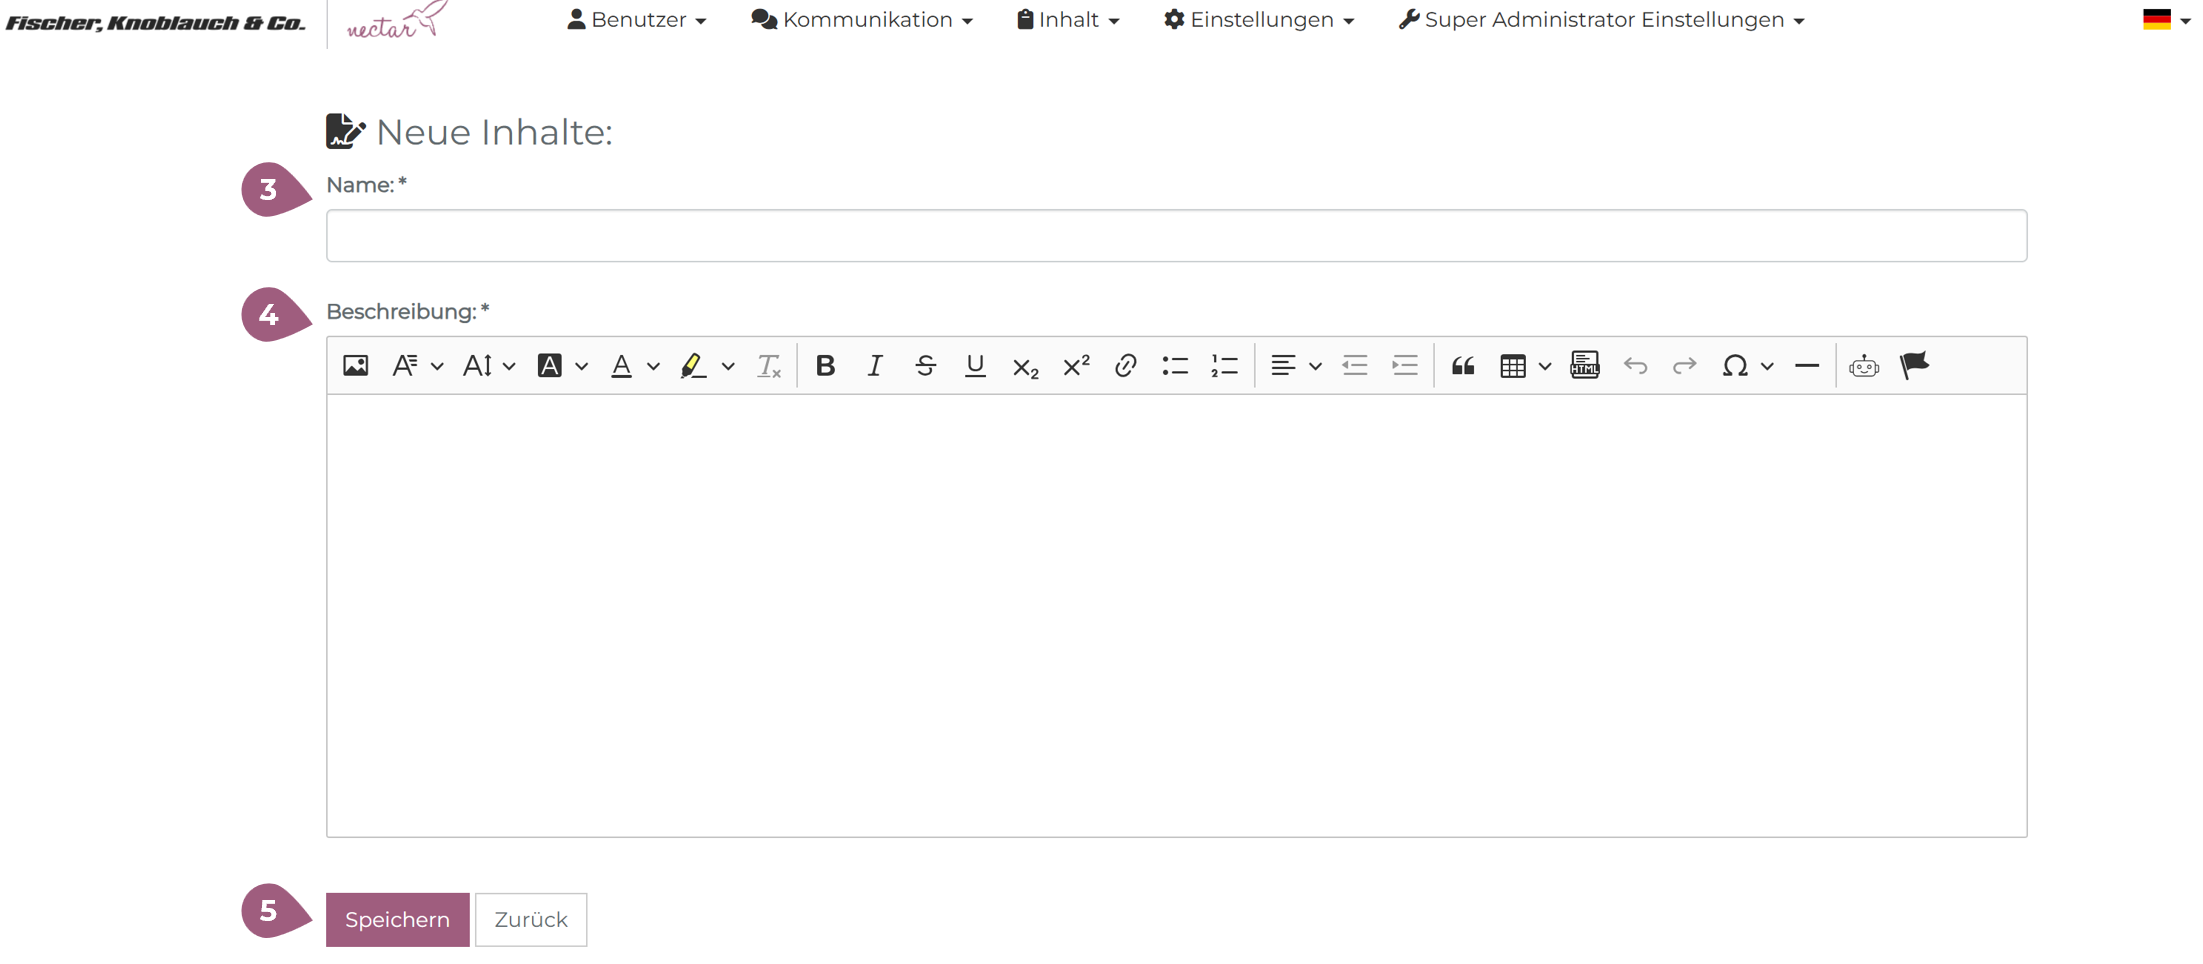Toggle strikethrough formatting
The image size is (2203, 964).
click(925, 366)
